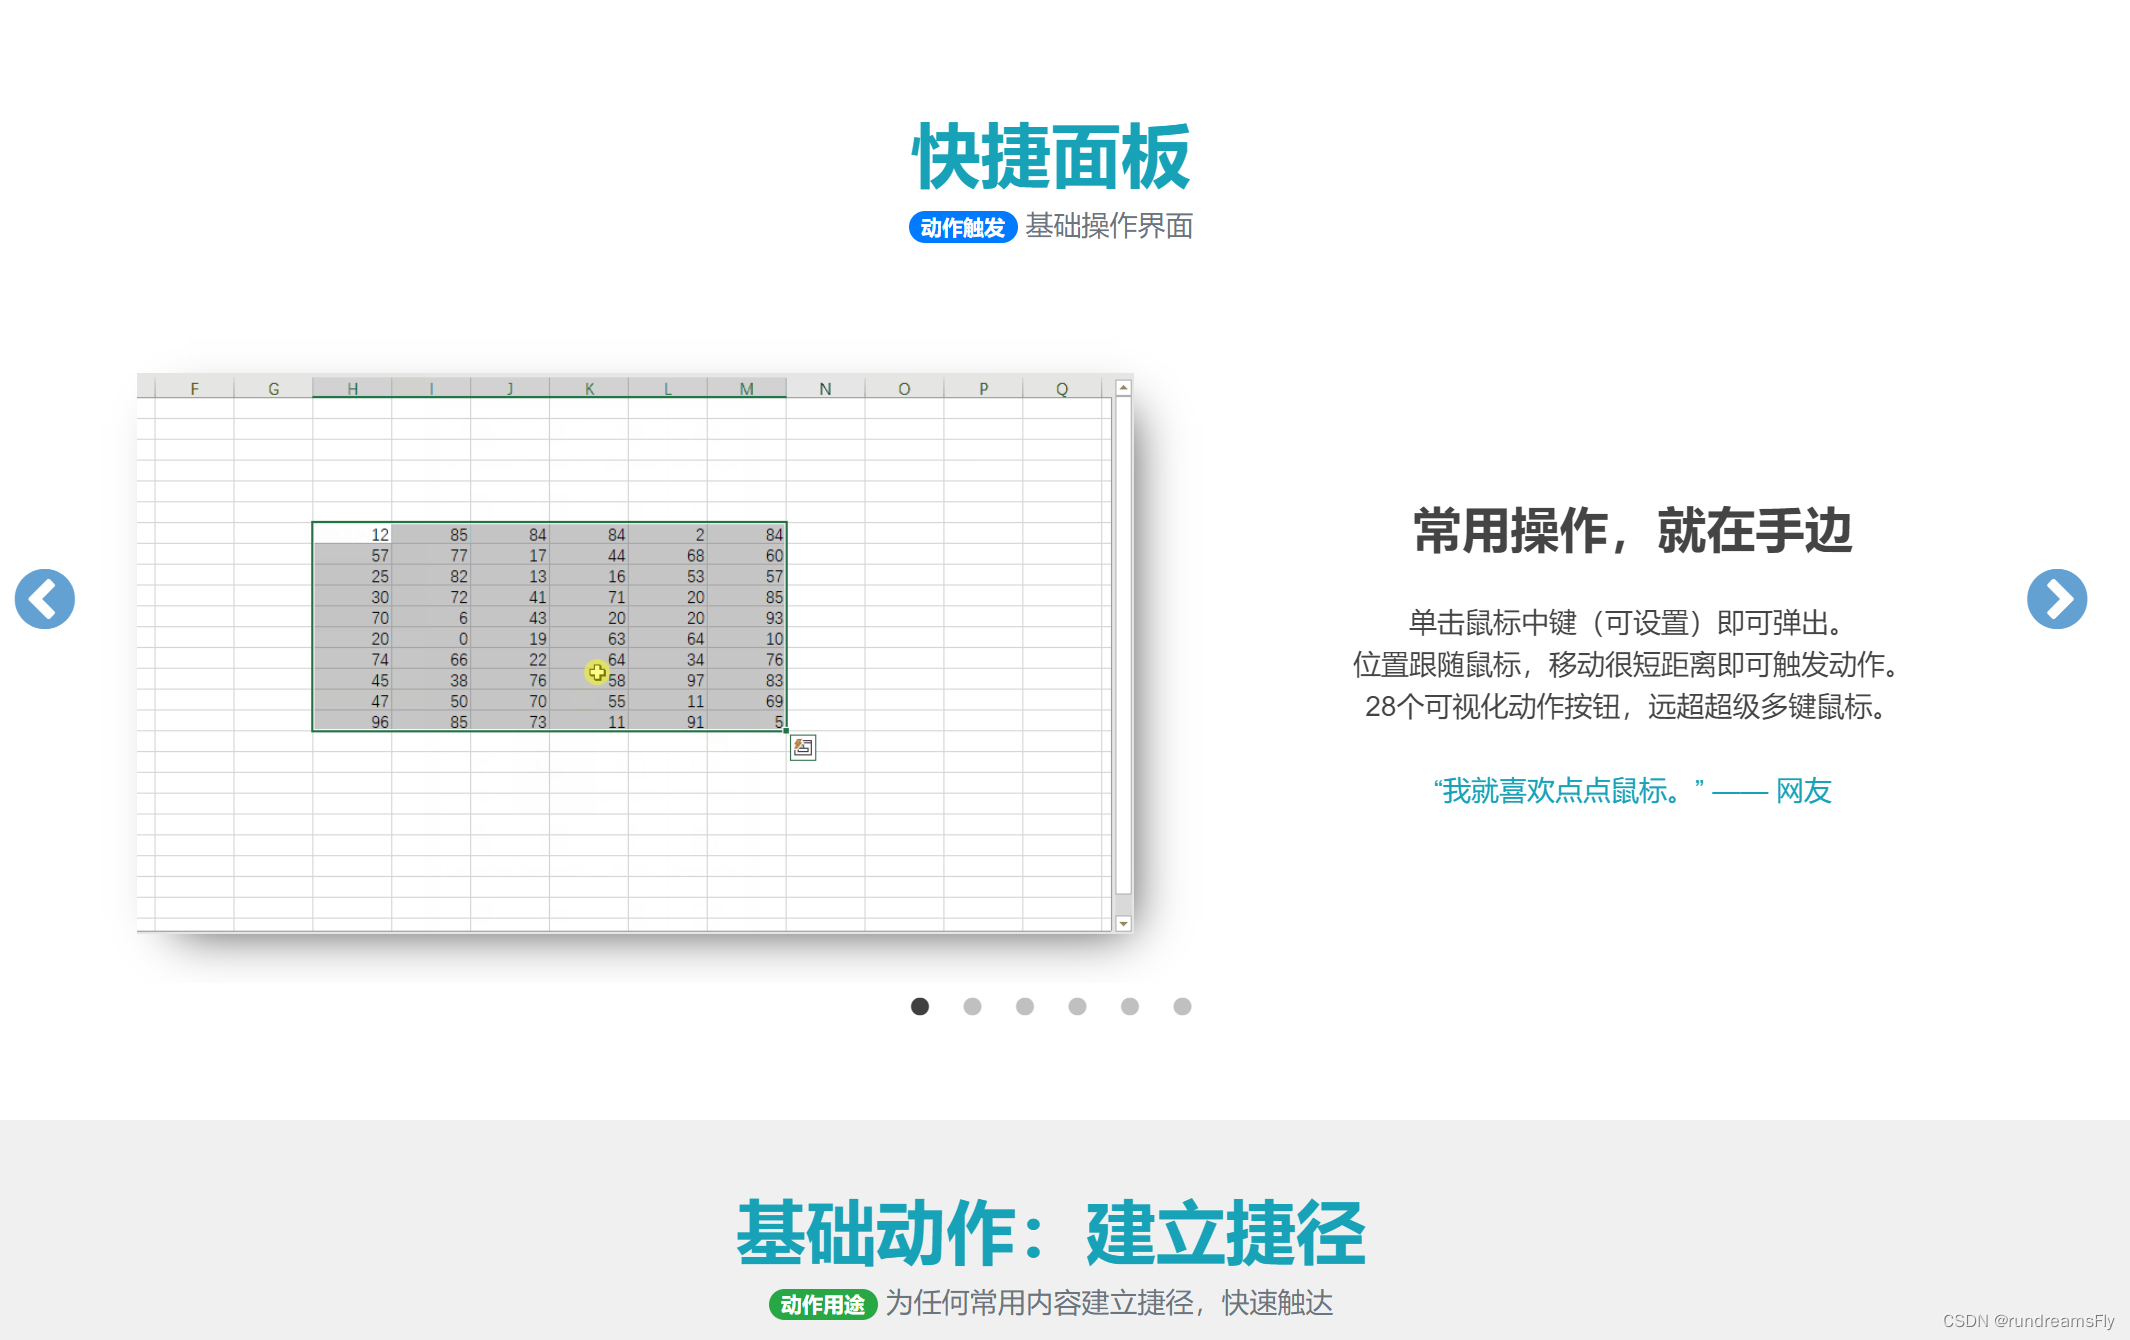Viewport: 2130px width, 1340px height.
Task: Click the 快捷面板 main heading
Action: point(1051,156)
